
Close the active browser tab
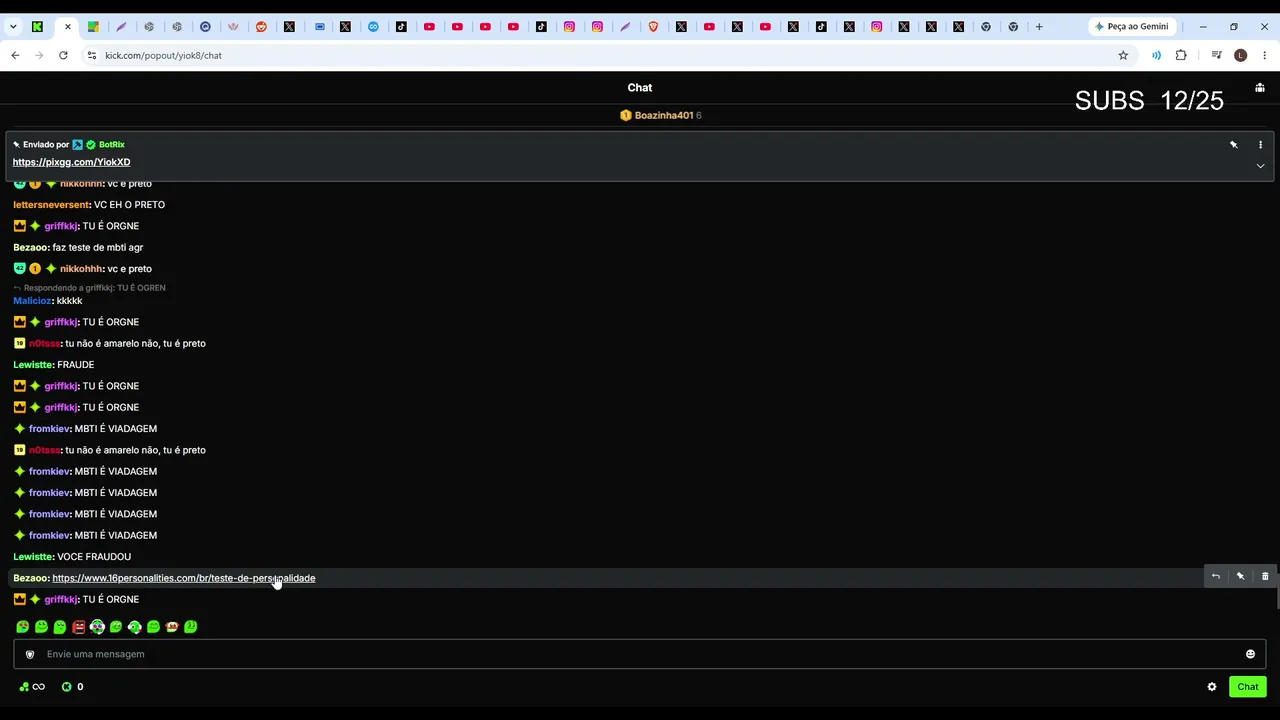coord(67,27)
